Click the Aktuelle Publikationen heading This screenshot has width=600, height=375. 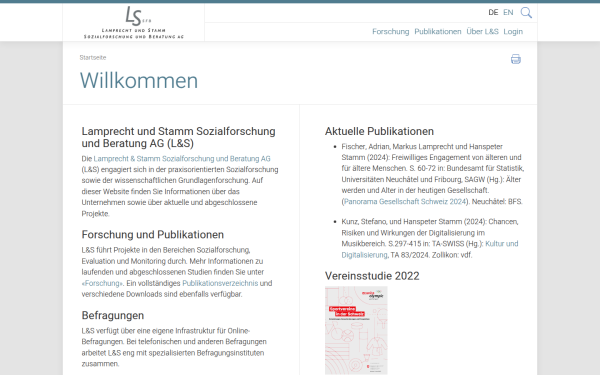tap(379, 132)
